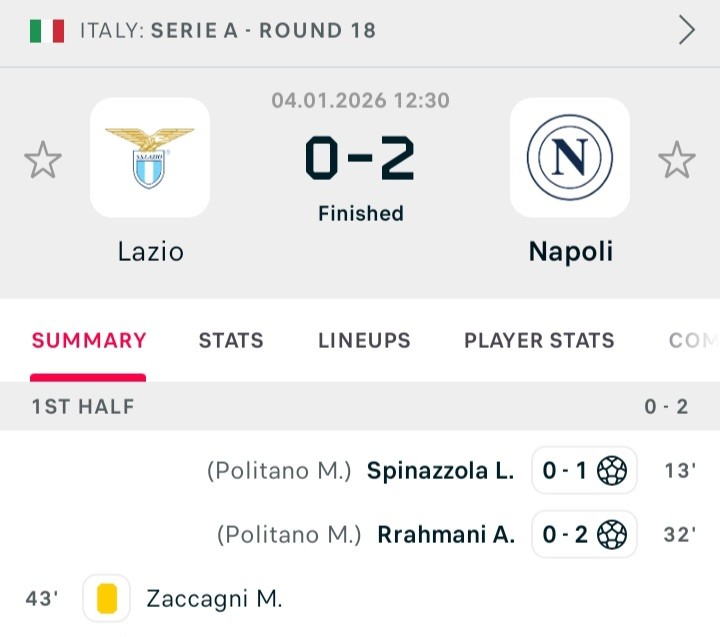Click the 1st Half section header

(x=83, y=406)
